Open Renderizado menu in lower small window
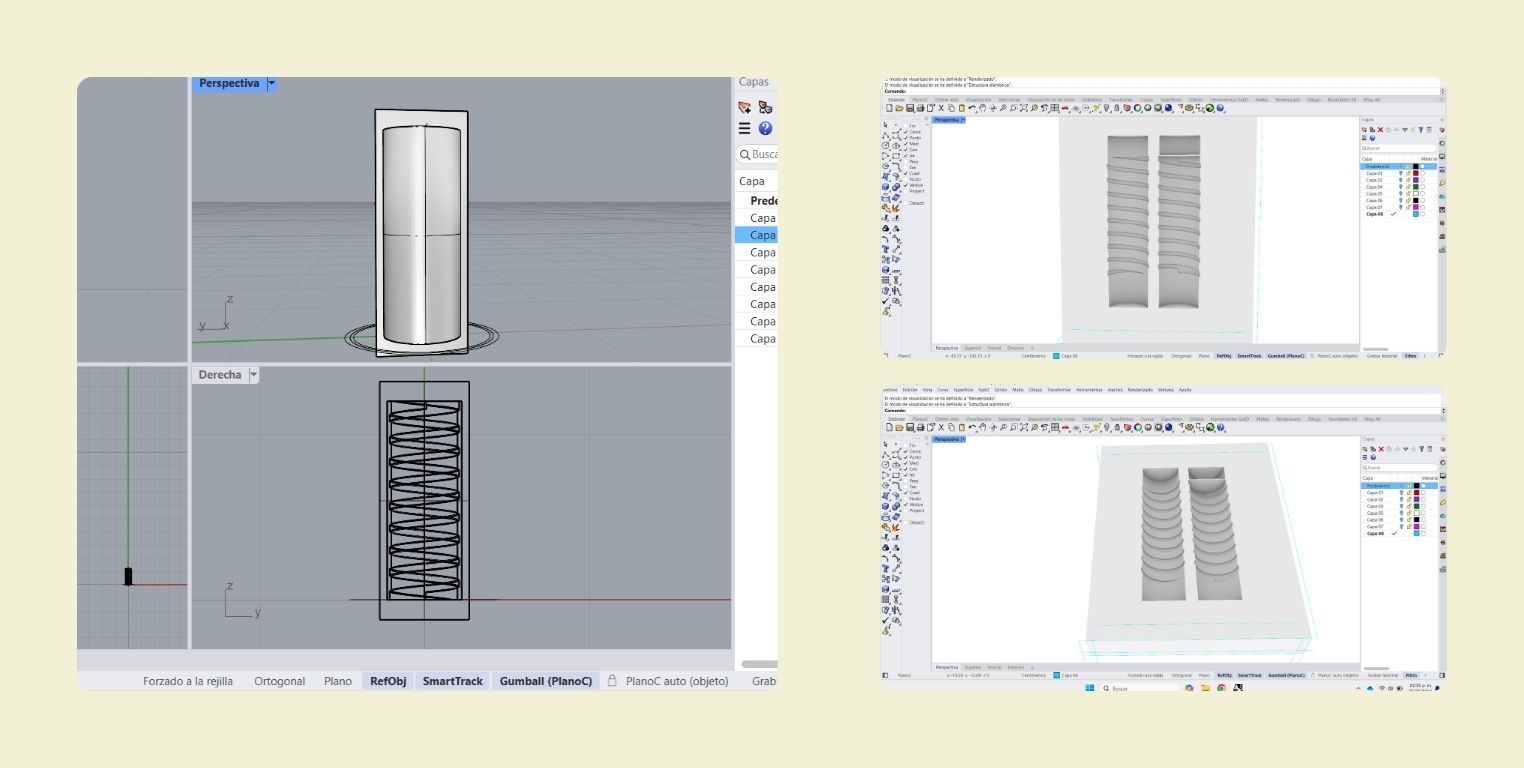1524x768 pixels. 1140,390
